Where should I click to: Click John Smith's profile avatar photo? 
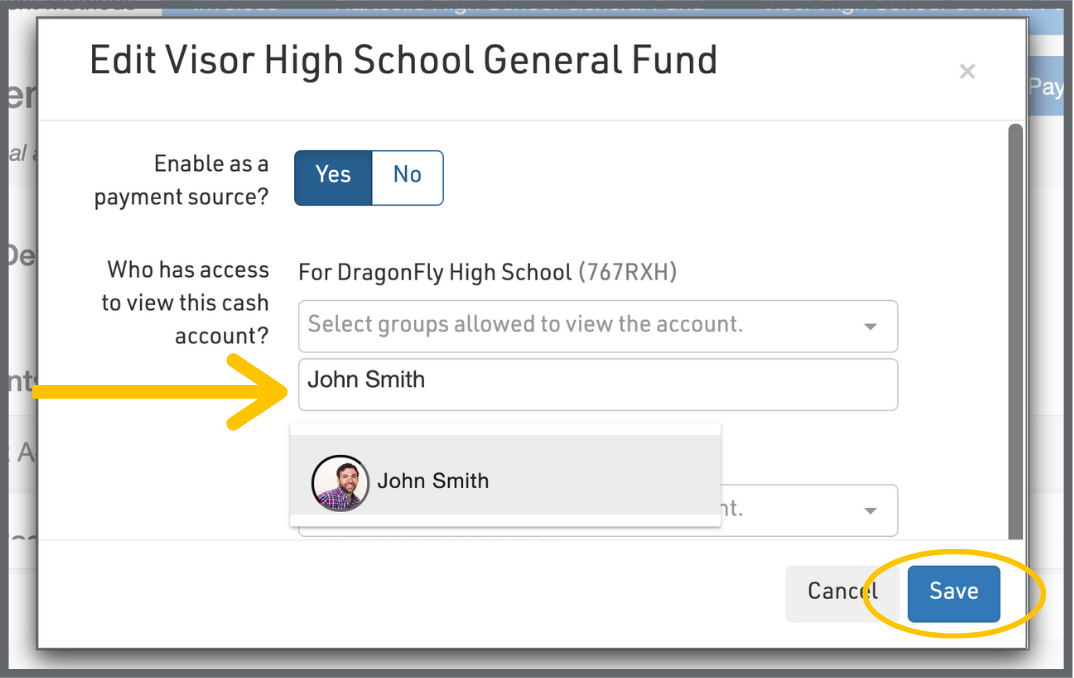[340, 483]
